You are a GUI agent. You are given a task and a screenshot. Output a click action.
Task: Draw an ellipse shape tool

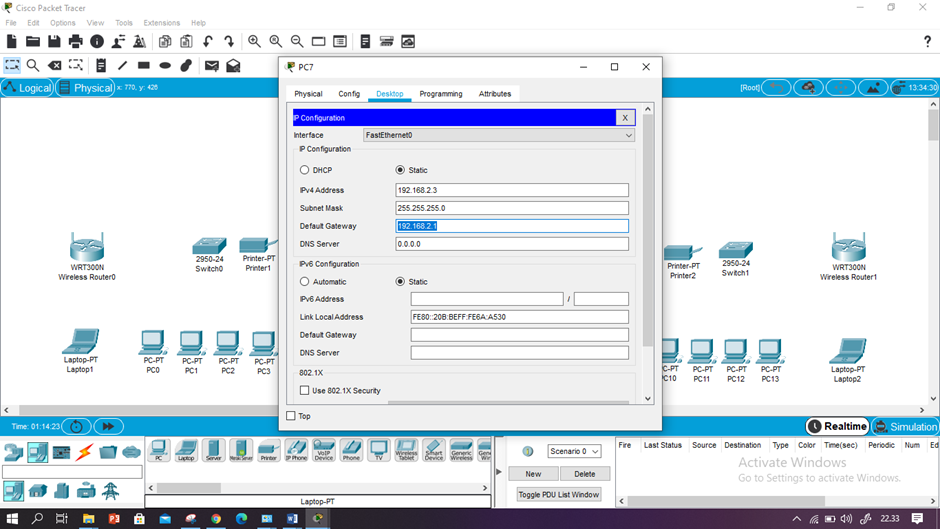[165, 65]
